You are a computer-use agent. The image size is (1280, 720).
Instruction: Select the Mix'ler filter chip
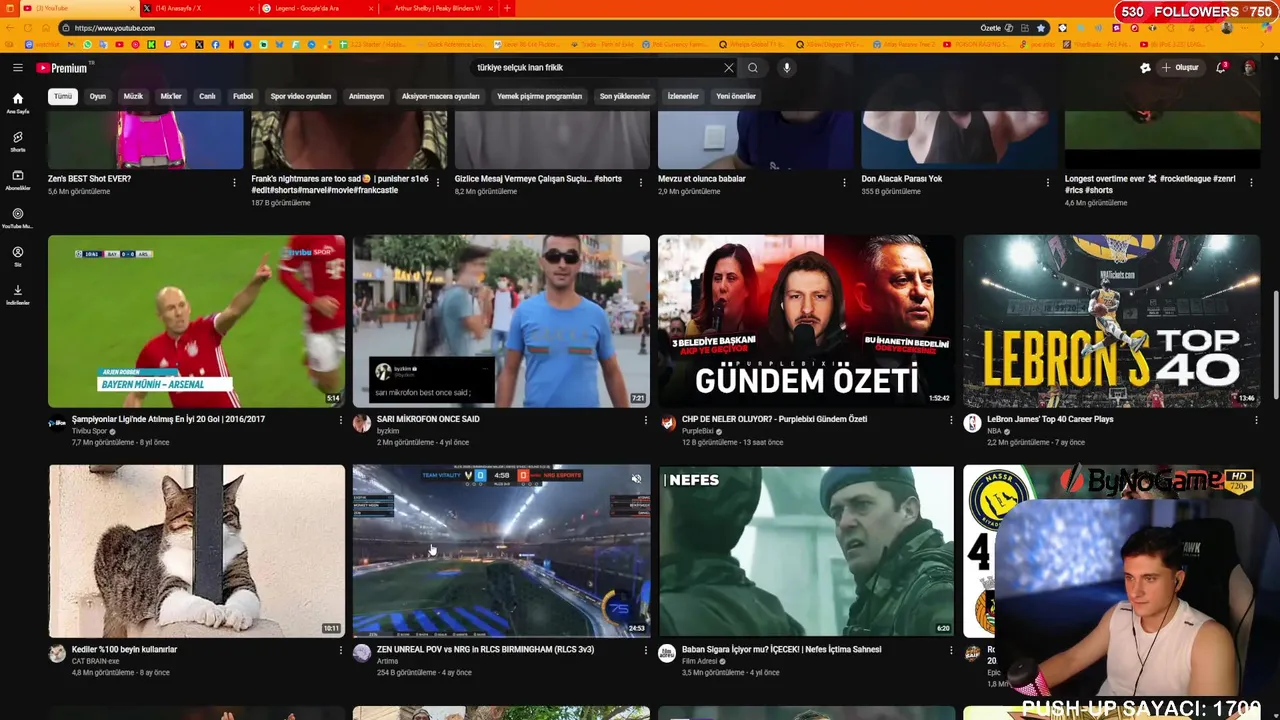pos(171,96)
